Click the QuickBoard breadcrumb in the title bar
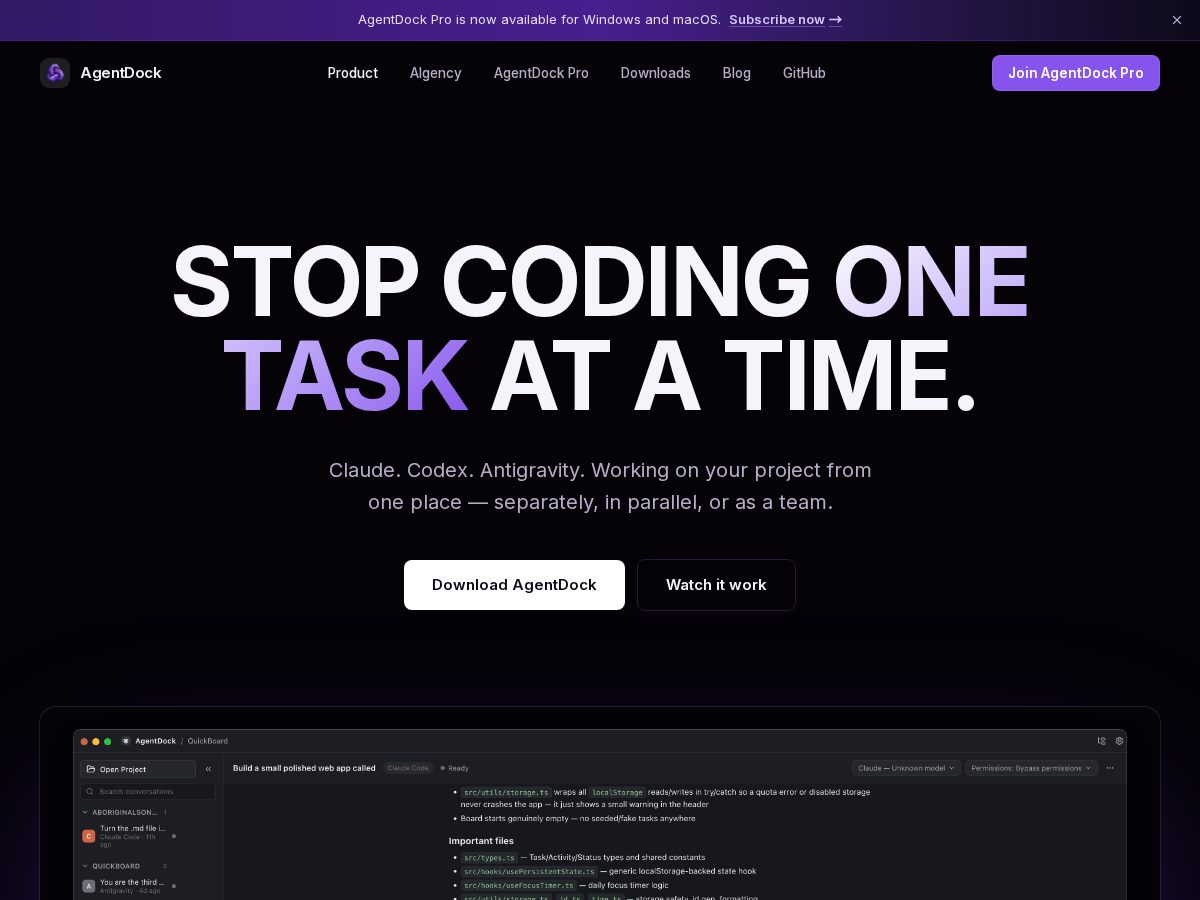The width and height of the screenshot is (1200, 900). tap(208, 741)
